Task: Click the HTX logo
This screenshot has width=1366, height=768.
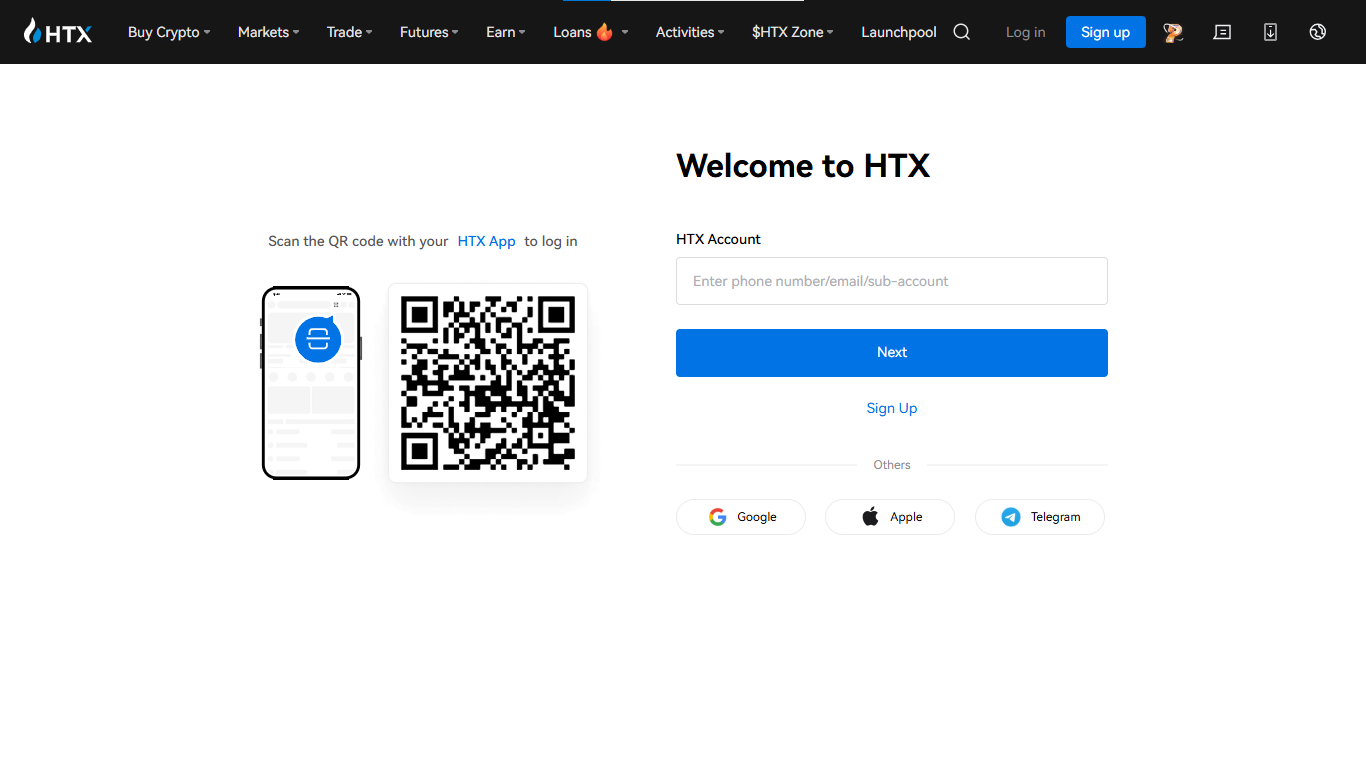Action: 57,31
